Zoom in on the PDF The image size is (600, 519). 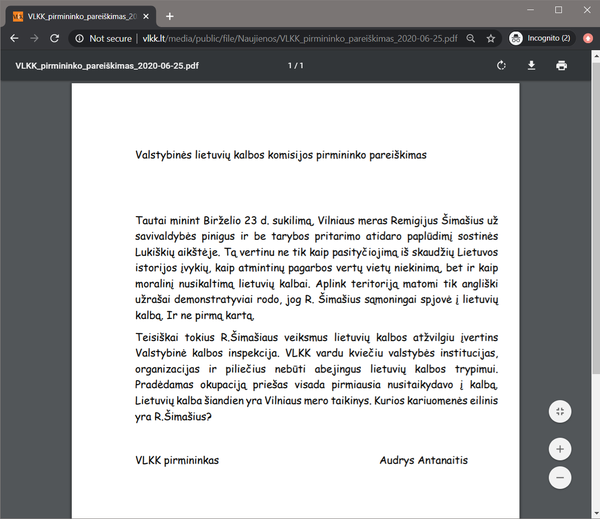[x=561, y=449]
